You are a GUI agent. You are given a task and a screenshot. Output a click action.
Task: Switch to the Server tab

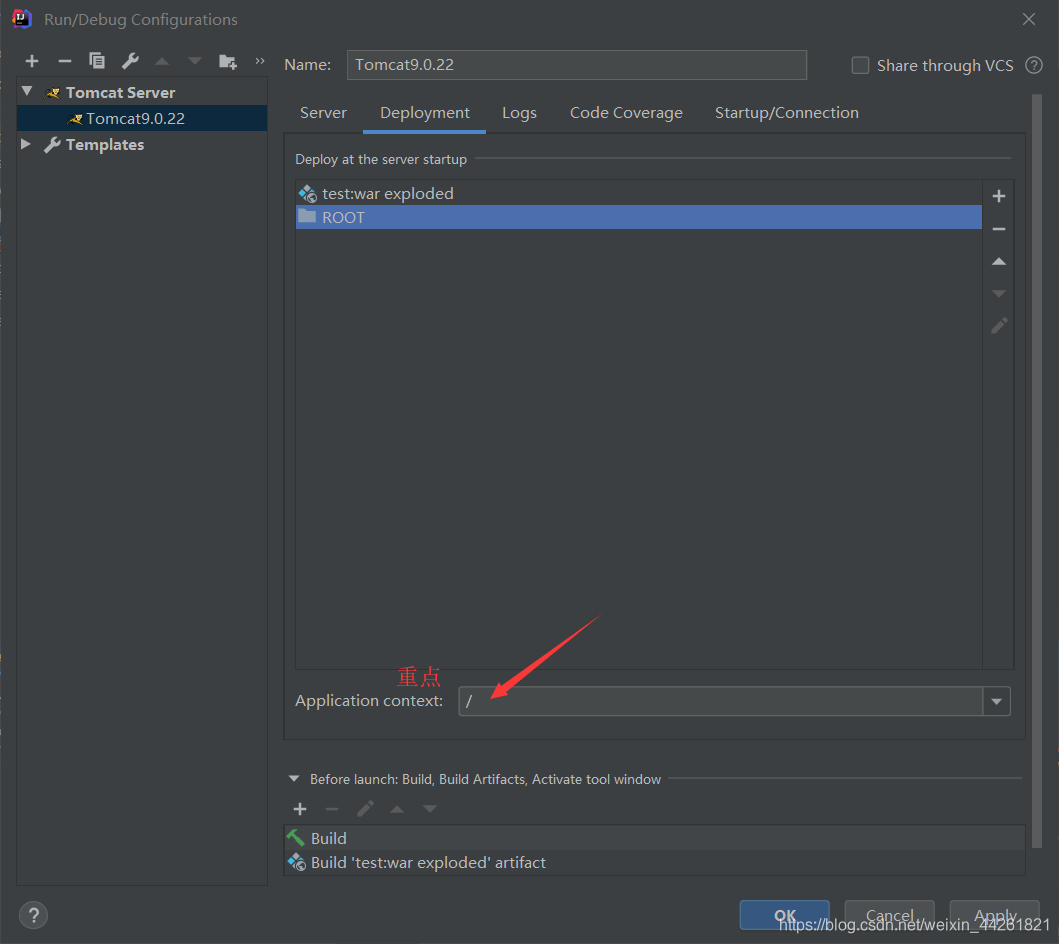[323, 113]
